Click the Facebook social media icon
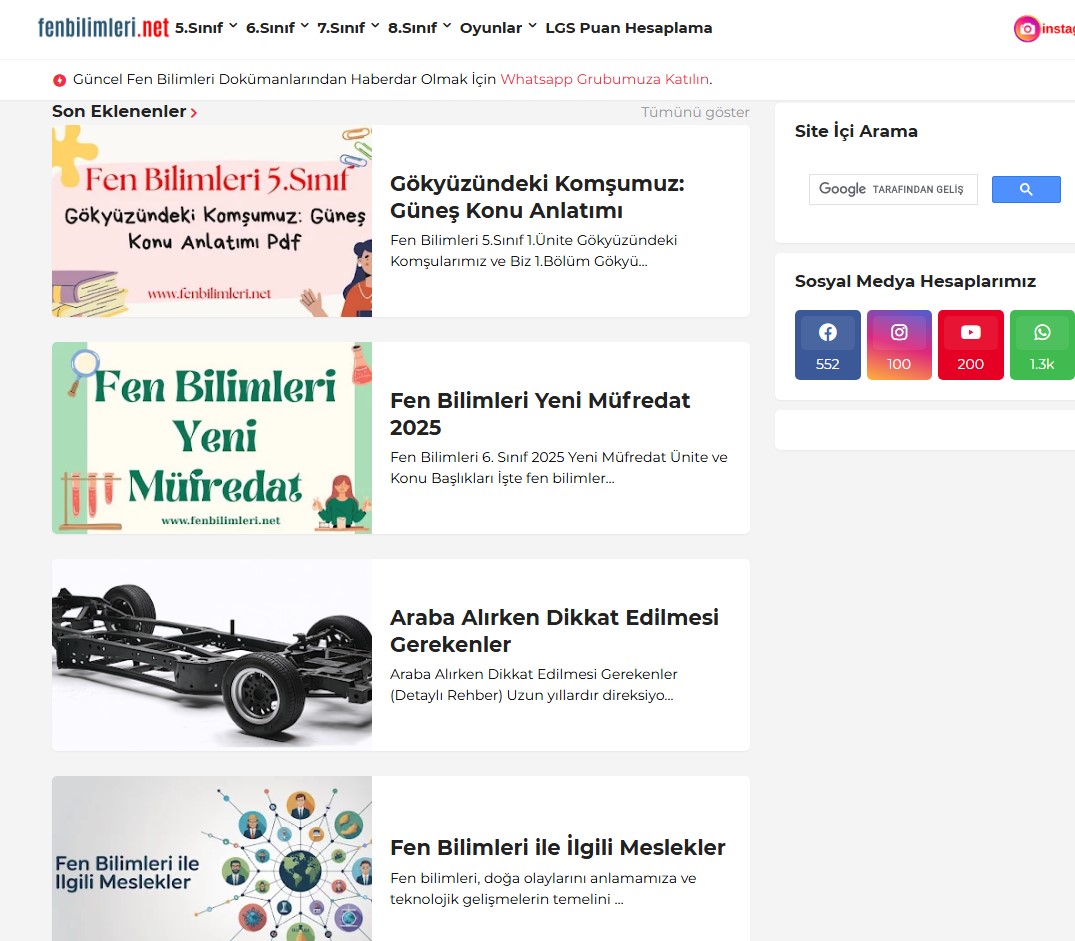This screenshot has height=941, width=1075. (x=827, y=334)
